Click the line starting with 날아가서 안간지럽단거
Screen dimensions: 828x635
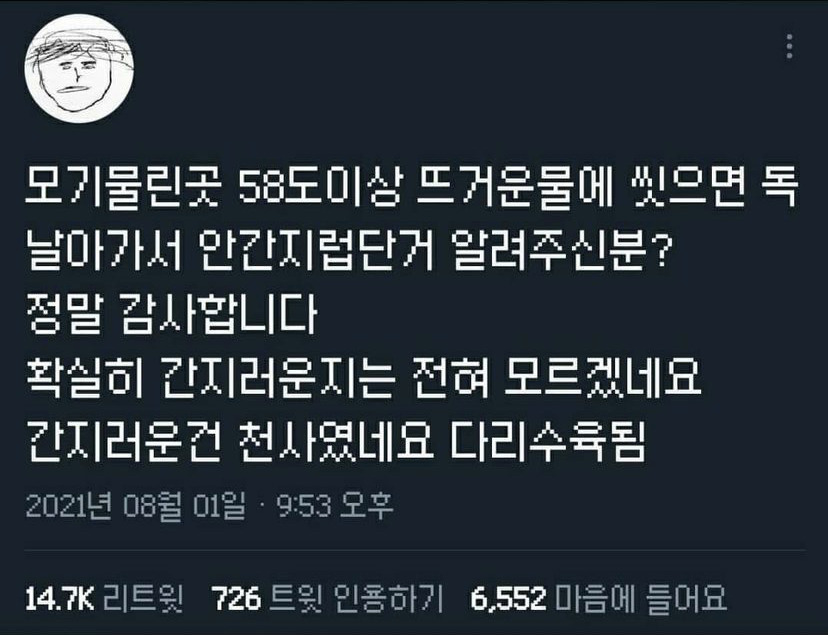[349, 251]
